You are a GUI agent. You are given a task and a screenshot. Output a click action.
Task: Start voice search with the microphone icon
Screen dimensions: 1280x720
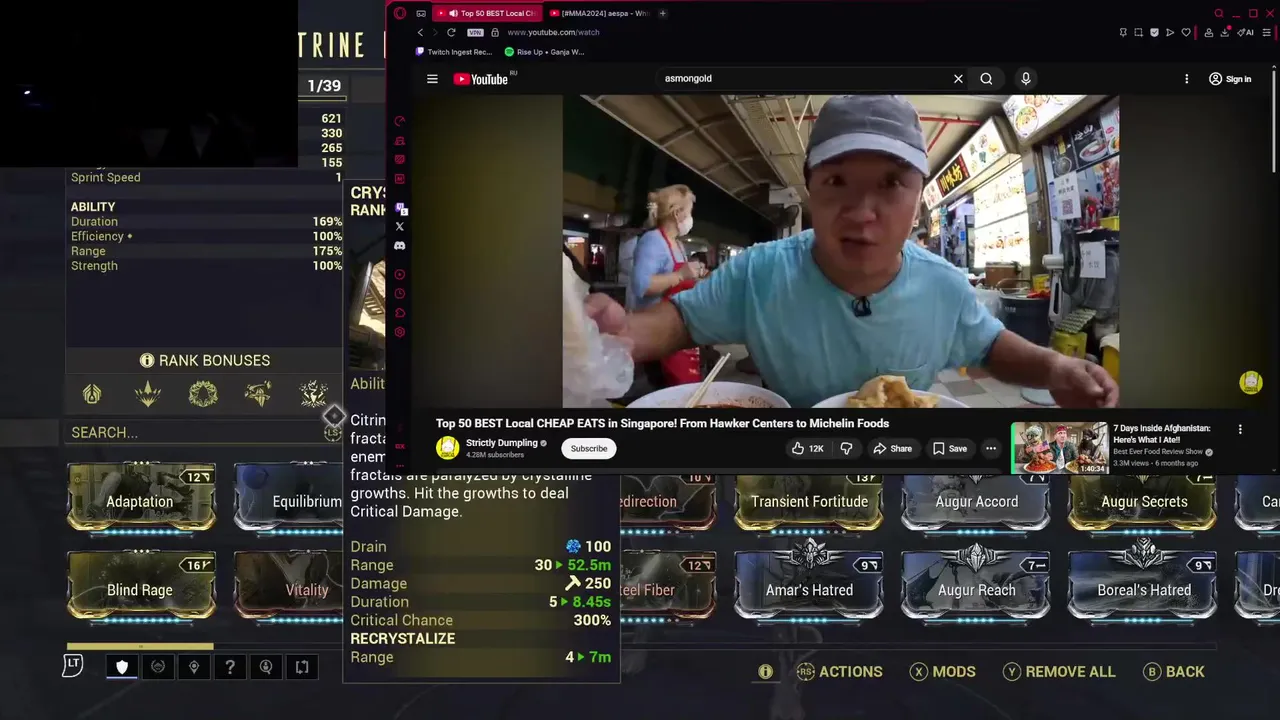[1025, 79]
